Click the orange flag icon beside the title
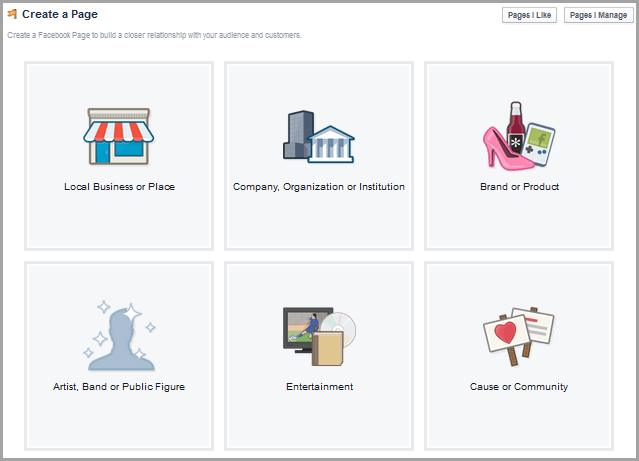The width and height of the screenshot is (639, 461). 12,14
